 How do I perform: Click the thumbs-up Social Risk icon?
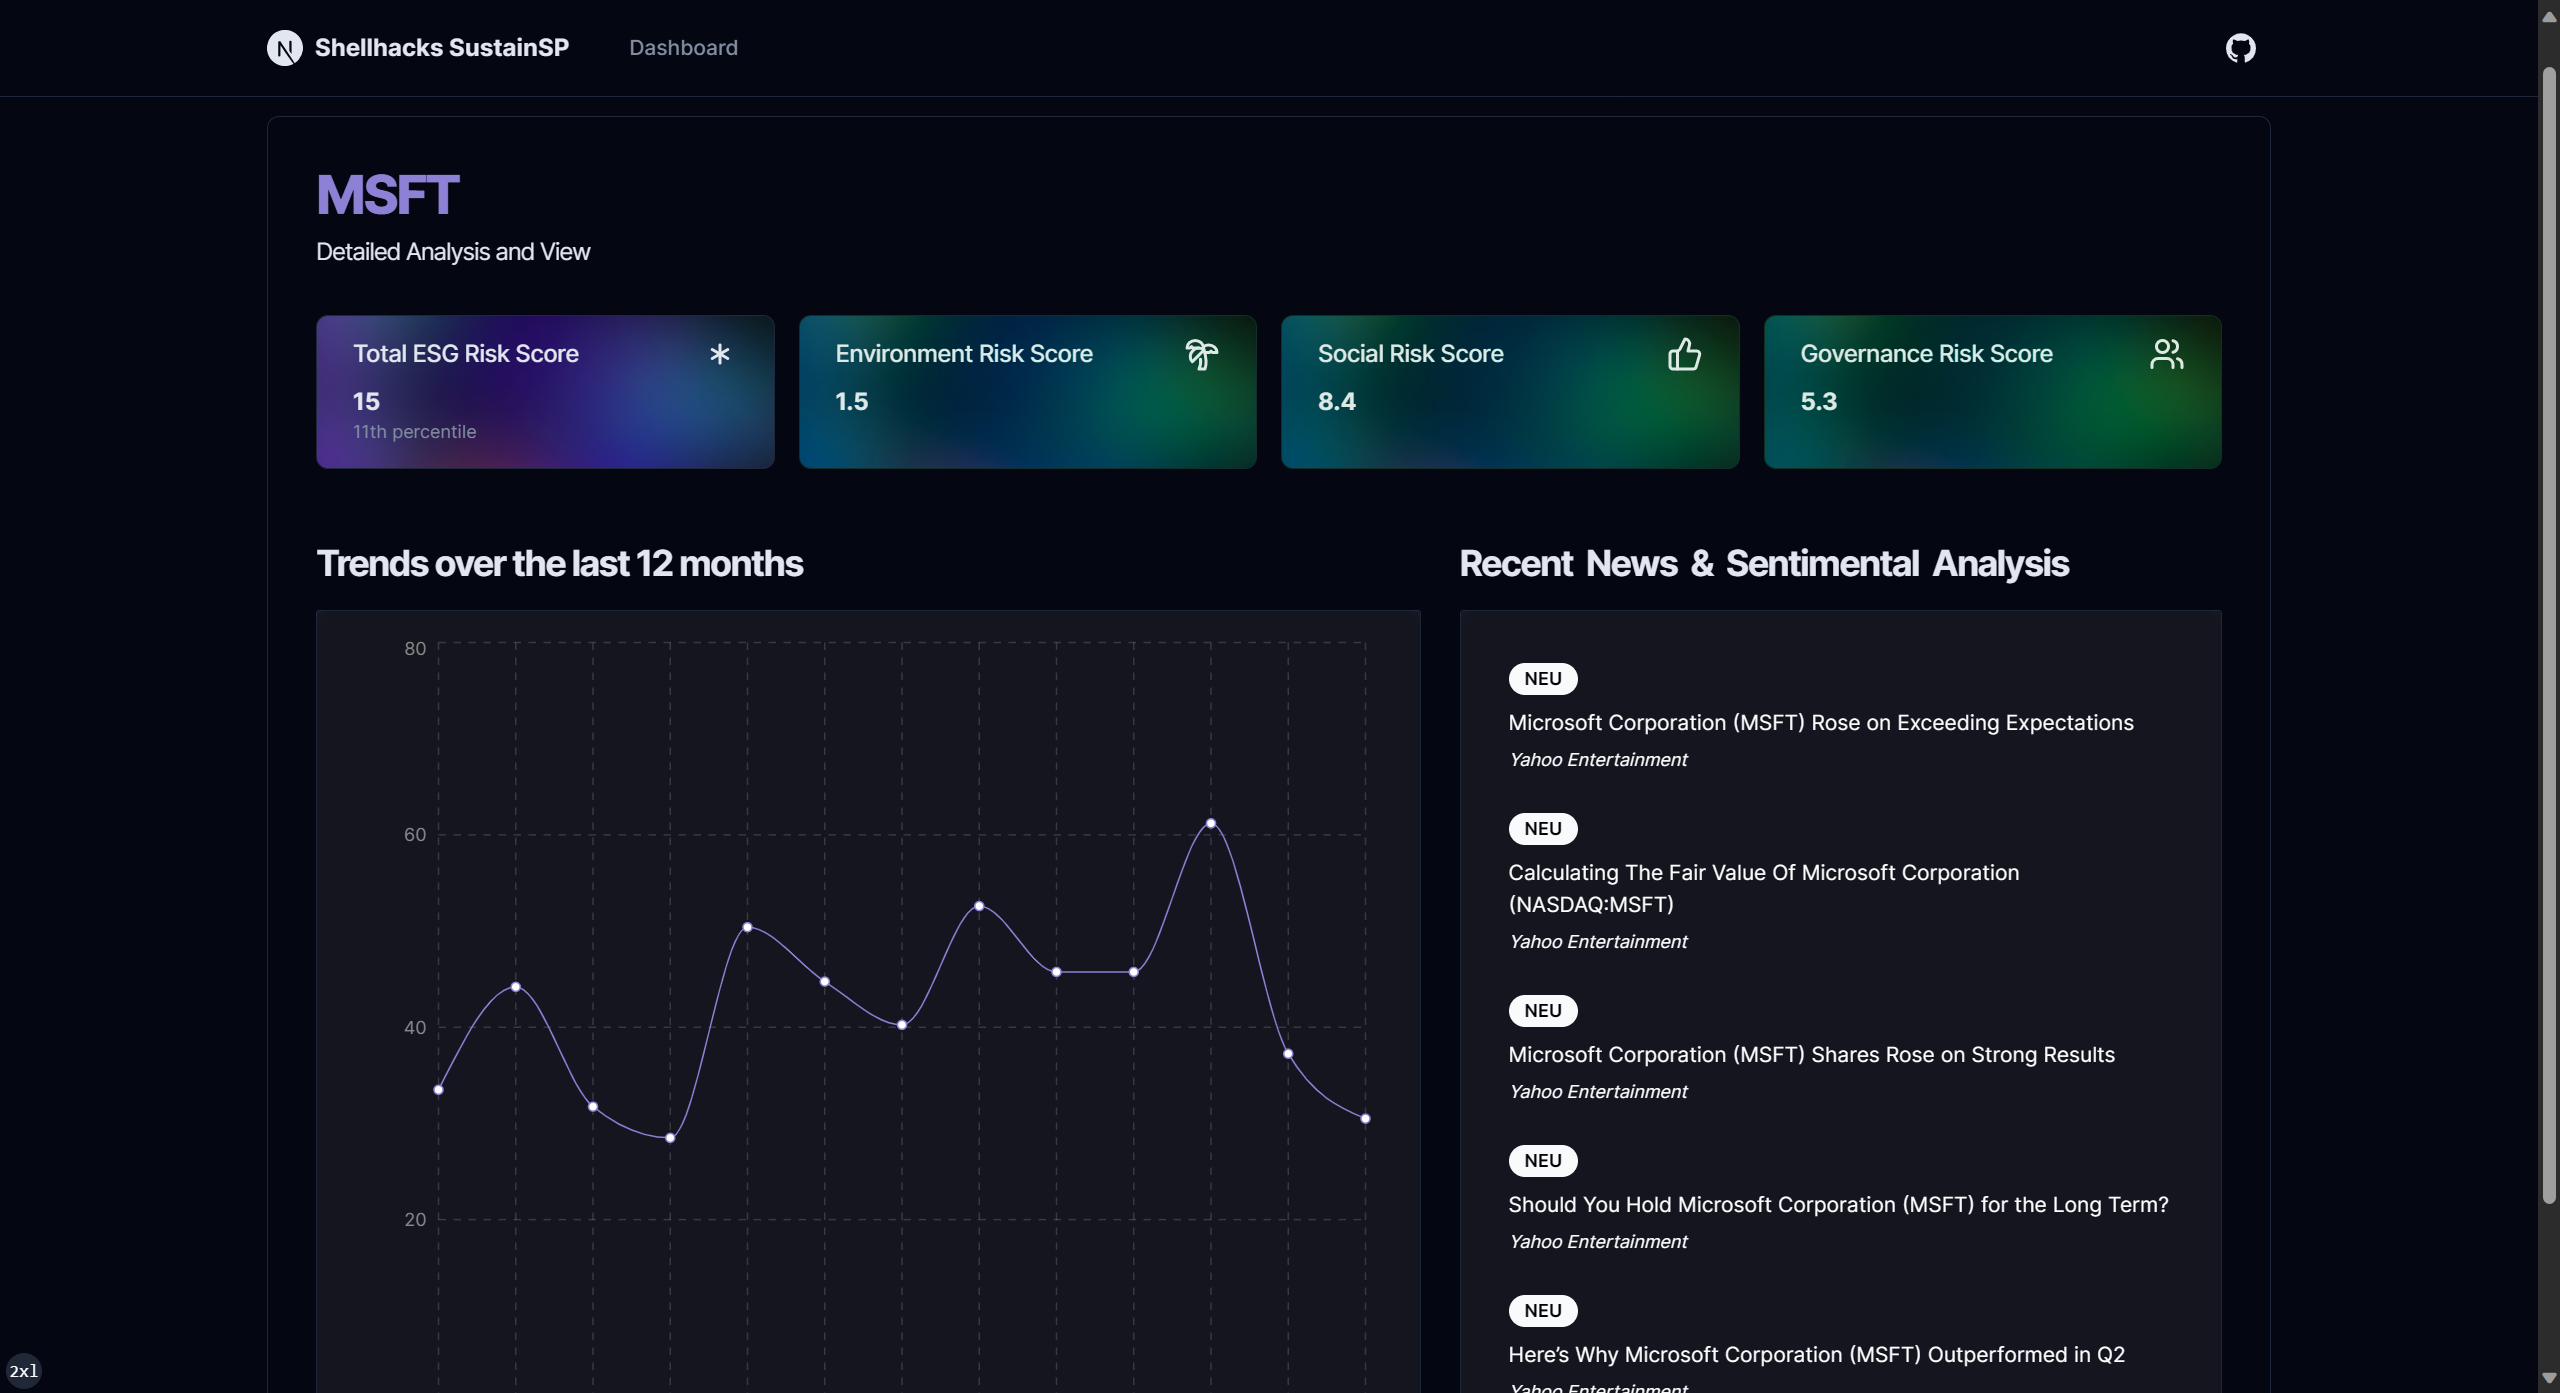1684,354
